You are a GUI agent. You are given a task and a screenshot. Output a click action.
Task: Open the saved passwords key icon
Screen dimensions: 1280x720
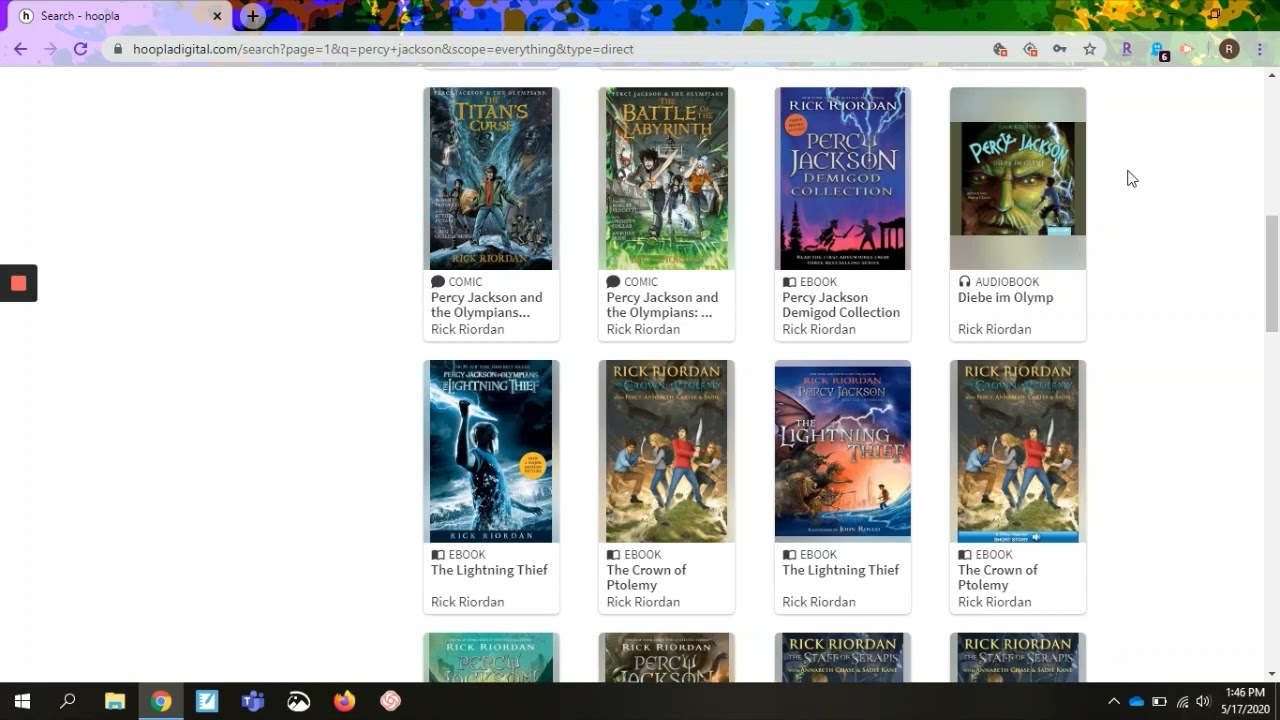point(1059,49)
